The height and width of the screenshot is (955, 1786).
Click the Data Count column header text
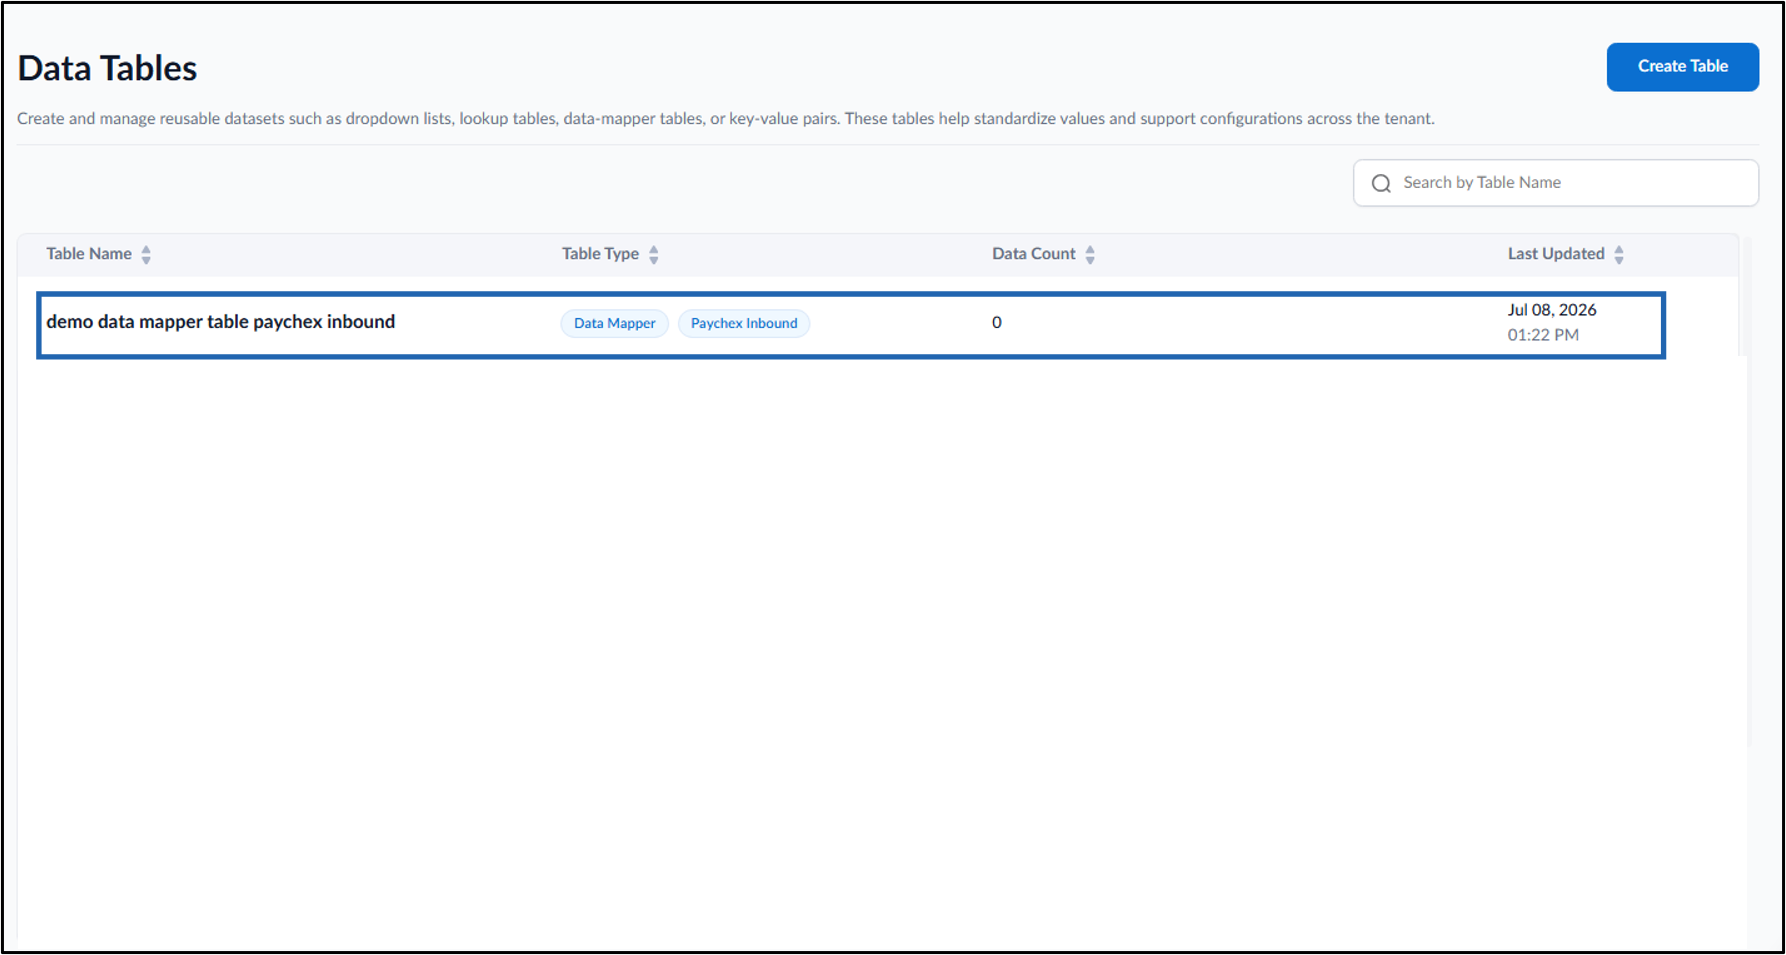(1033, 254)
